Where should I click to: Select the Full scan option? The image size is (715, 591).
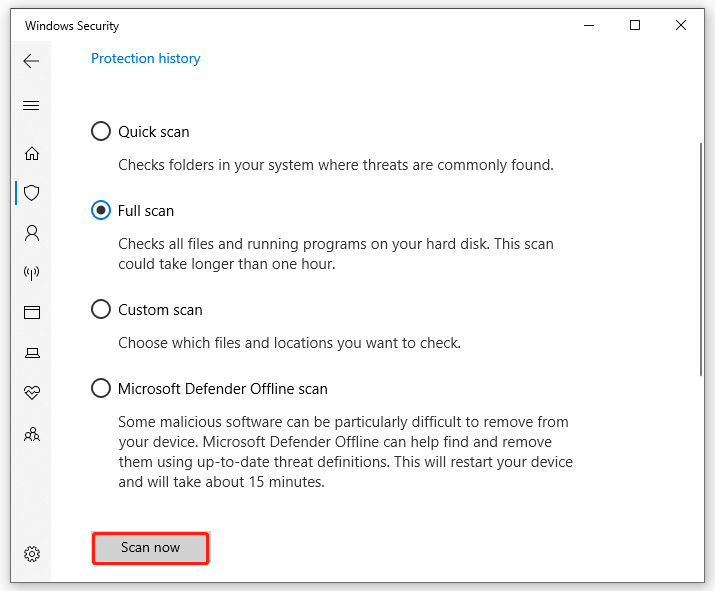[x=101, y=211]
